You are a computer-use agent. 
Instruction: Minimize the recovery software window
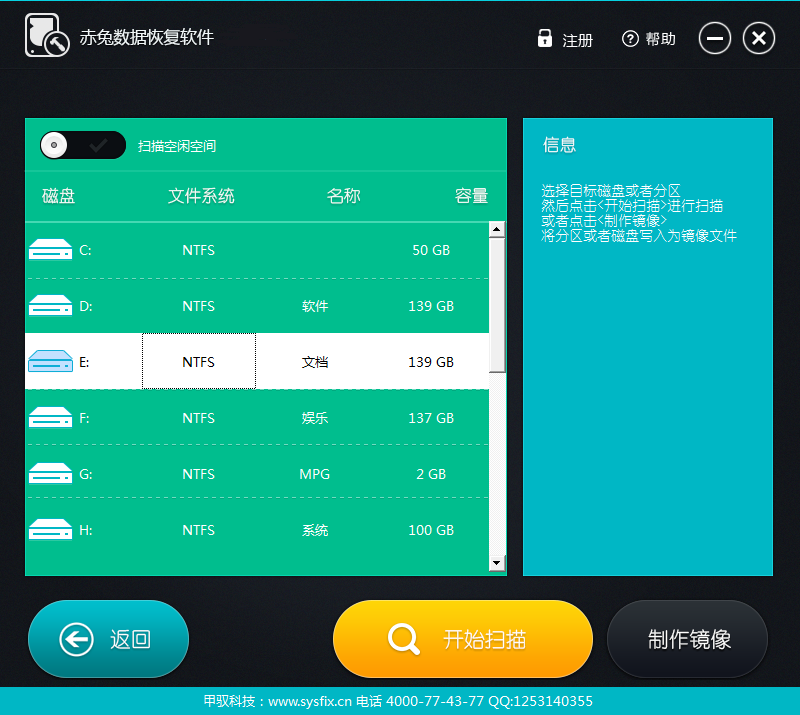pyautogui.click(x=714, y=38)
